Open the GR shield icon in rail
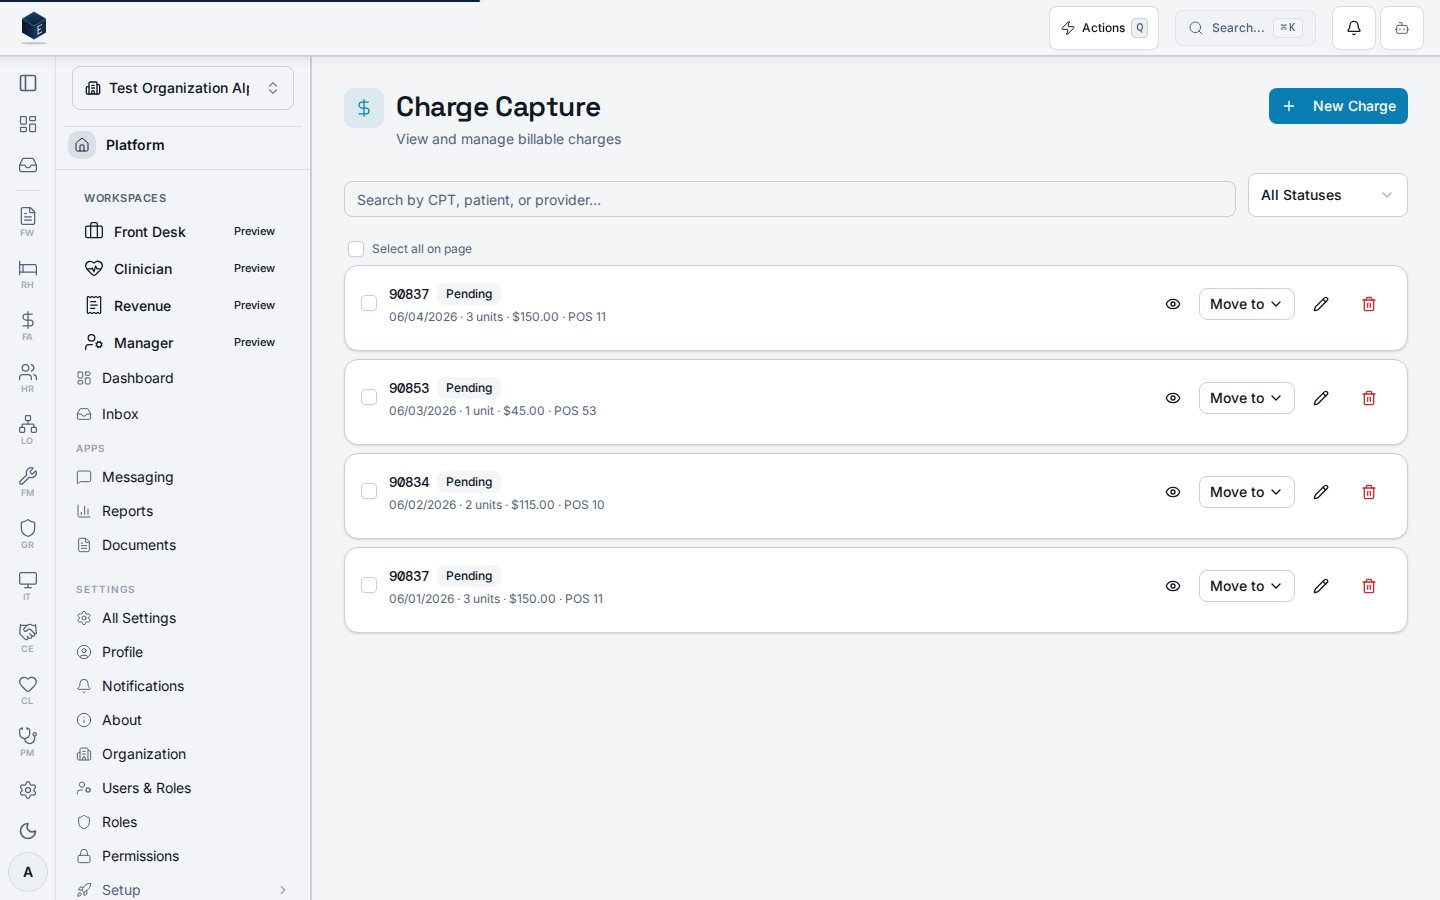 [x=28, y=533]
